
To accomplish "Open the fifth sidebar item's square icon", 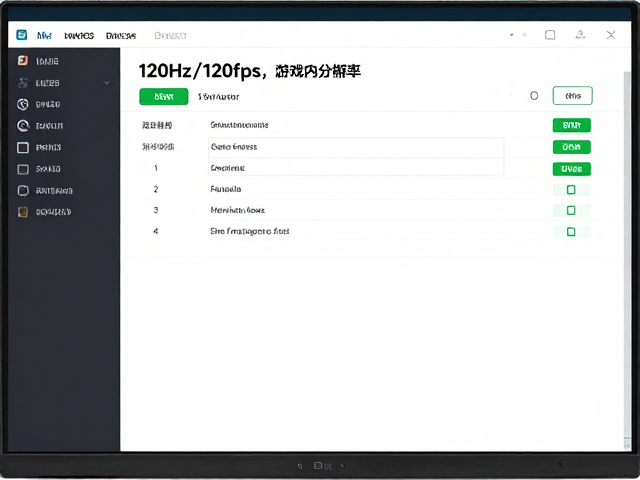I will pyautogui.click(x=23, y=147).
